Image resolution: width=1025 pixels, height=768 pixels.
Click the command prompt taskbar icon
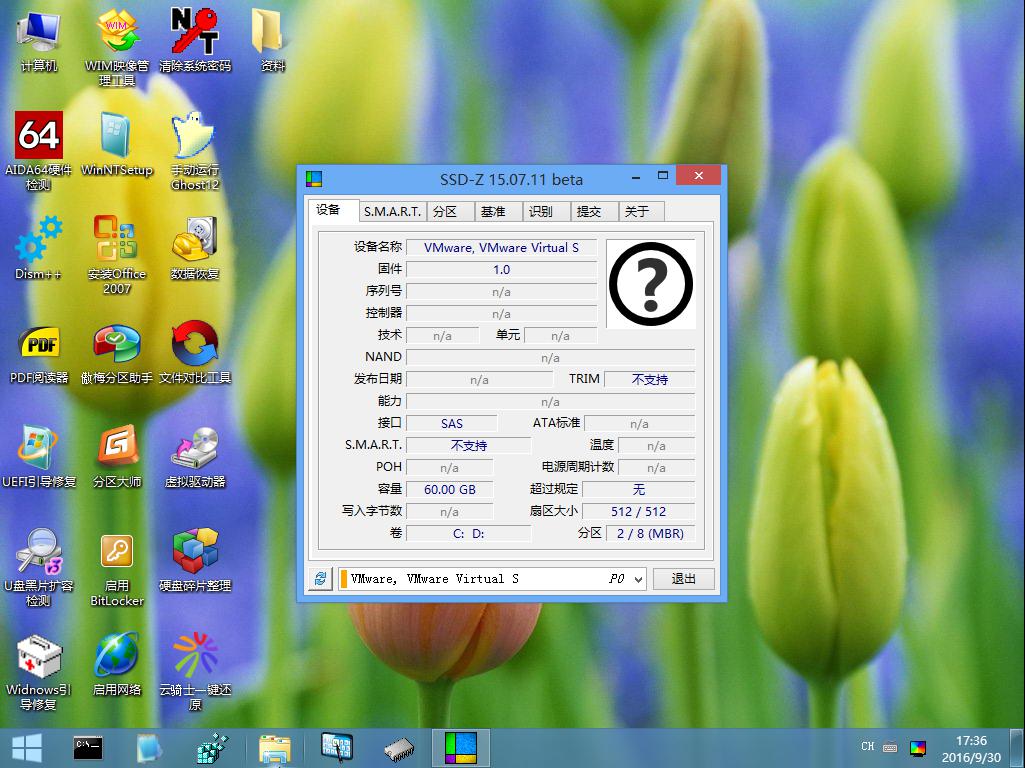88,747
